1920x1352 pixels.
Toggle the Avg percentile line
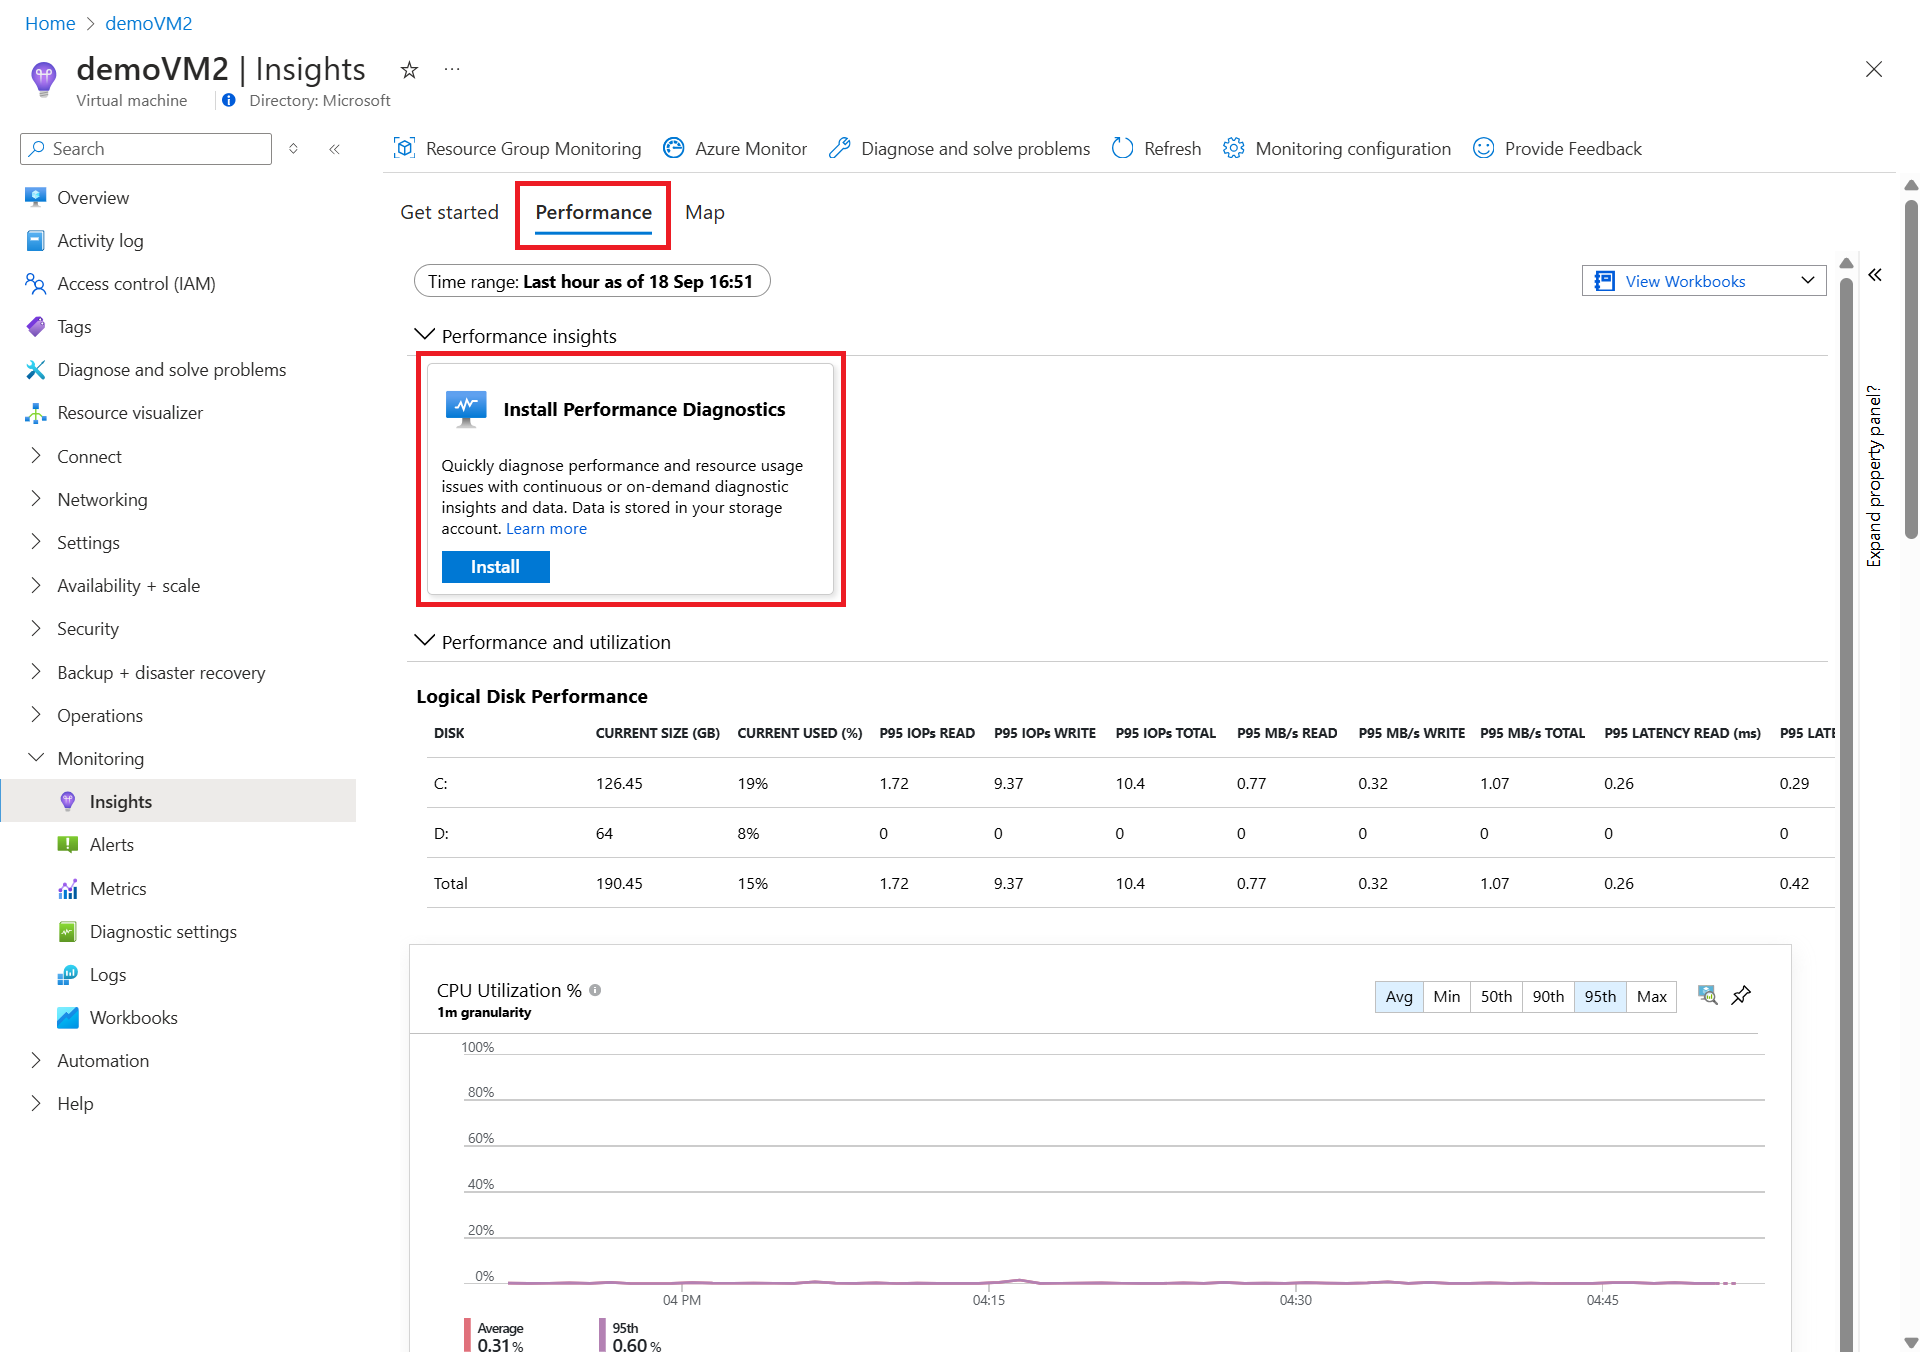coord(1398,996)
